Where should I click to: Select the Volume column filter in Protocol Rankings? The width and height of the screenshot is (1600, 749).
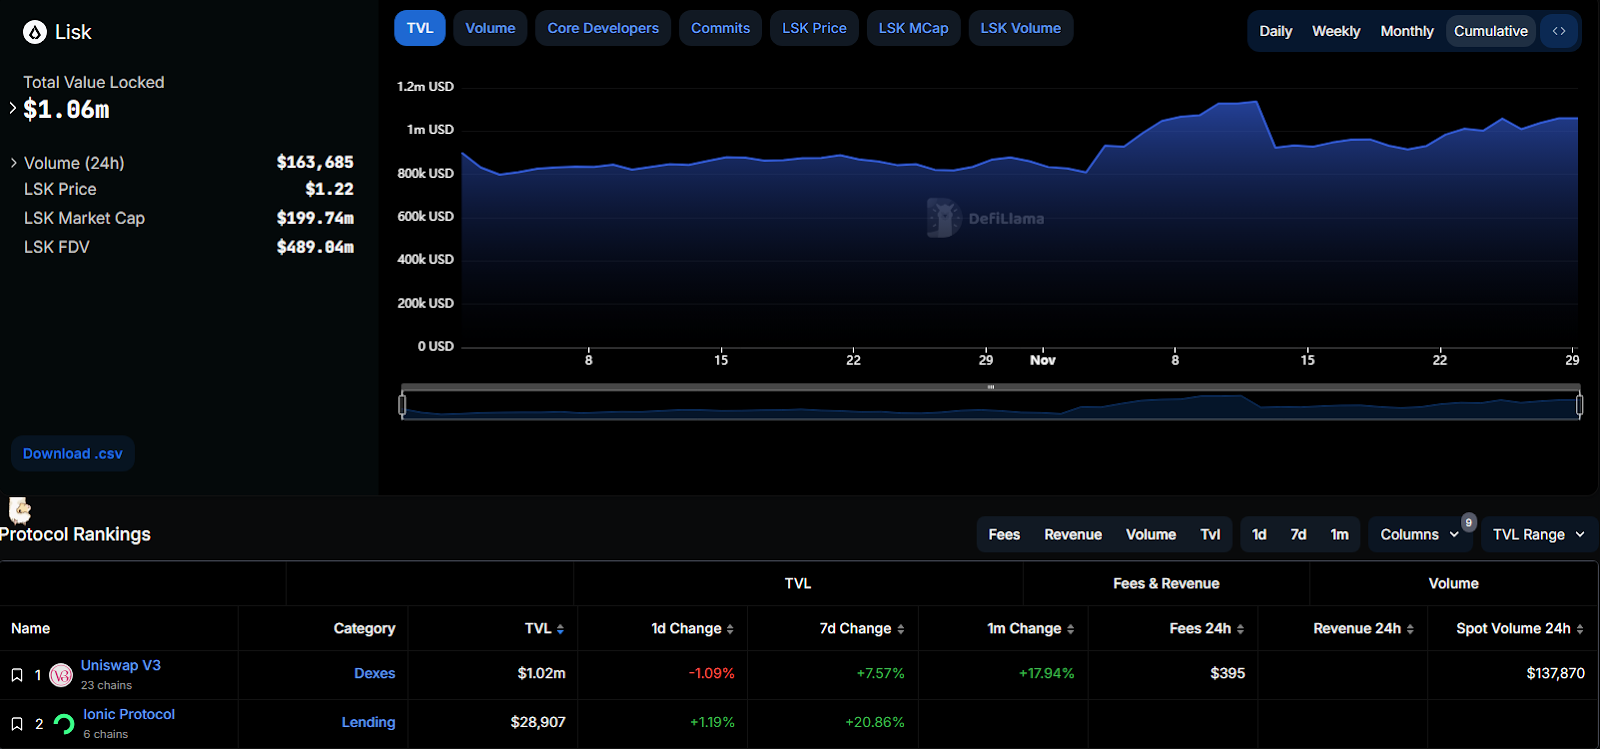pyautogui.click(x=1151, y=535)
